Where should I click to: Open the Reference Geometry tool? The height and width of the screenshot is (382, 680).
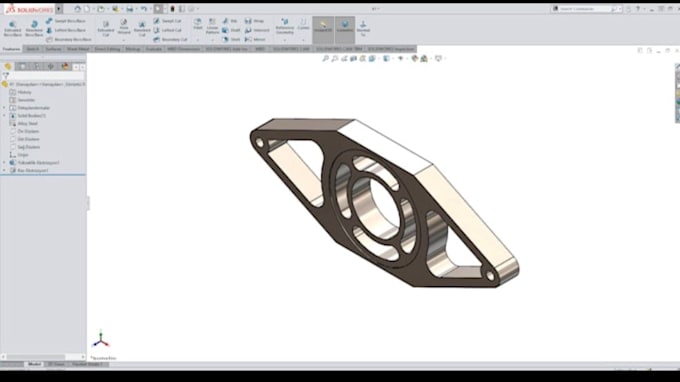285,26
